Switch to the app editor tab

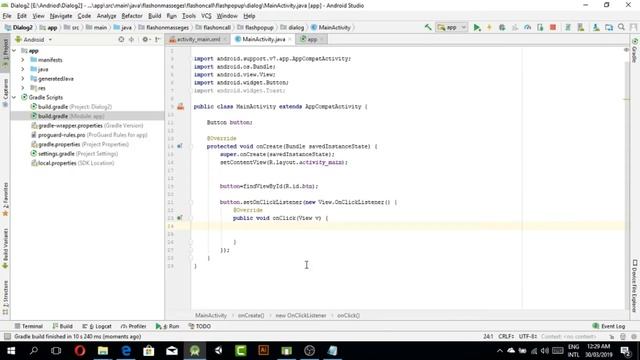312,40
